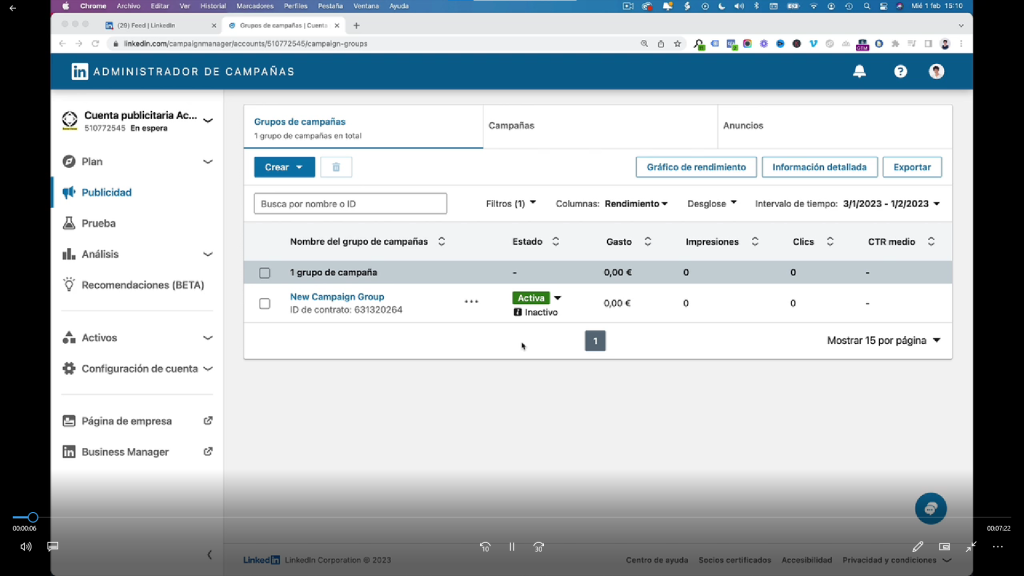Image resolution: width=1024 pixels, height=576 pixels.
Task: Open the video captions icon
Action: [53, 547]
